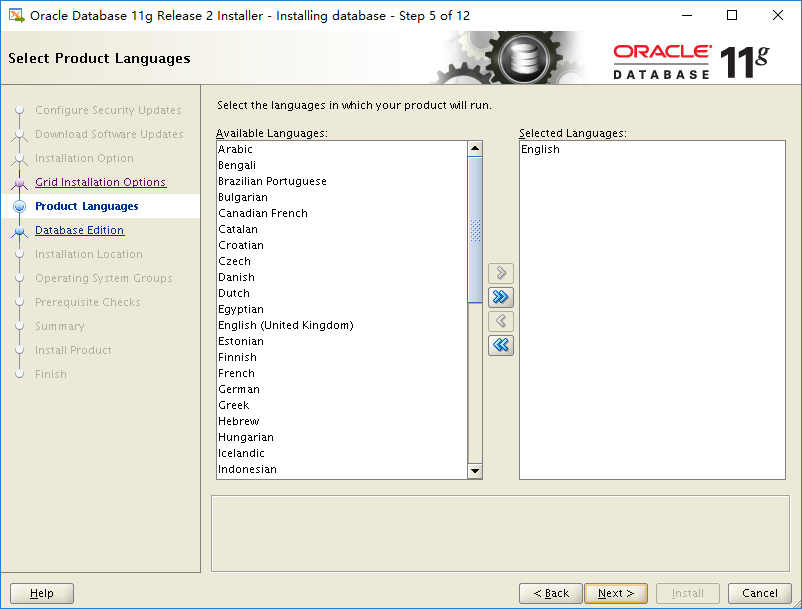The height and width of the screenshot is (609, 802).
Task: Open the Grid Installation Options step
Action: (100, 182)
